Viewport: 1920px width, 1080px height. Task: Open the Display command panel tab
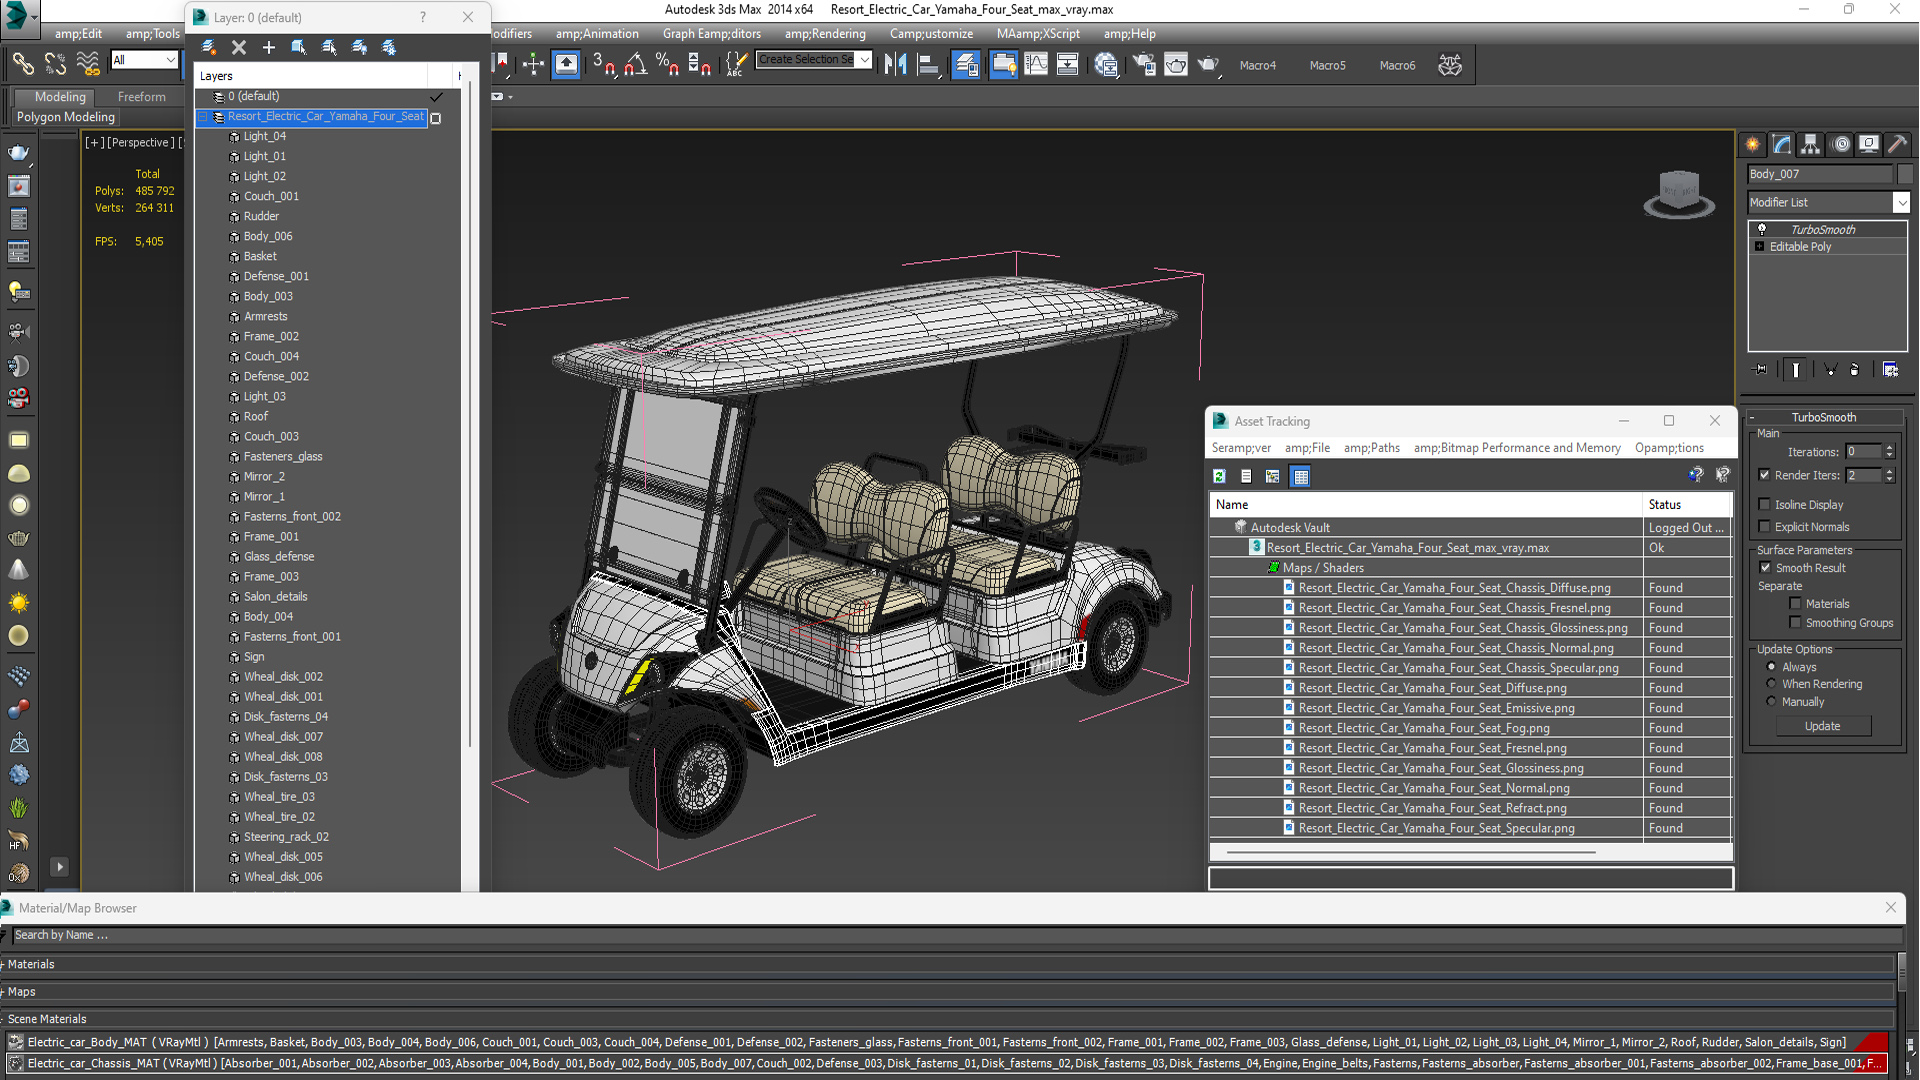1869,145
